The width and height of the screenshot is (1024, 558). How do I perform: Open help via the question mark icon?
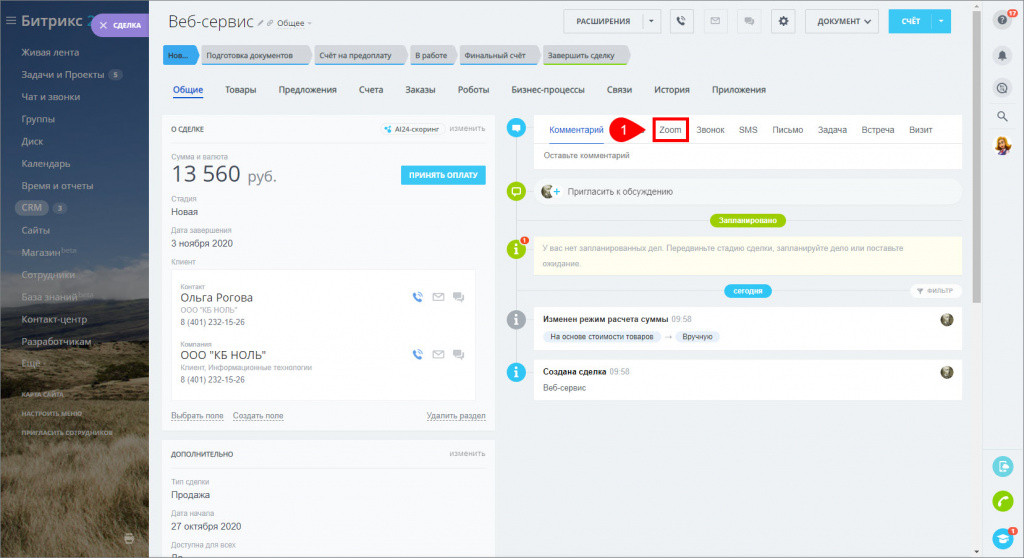(x=1003, y=20)
